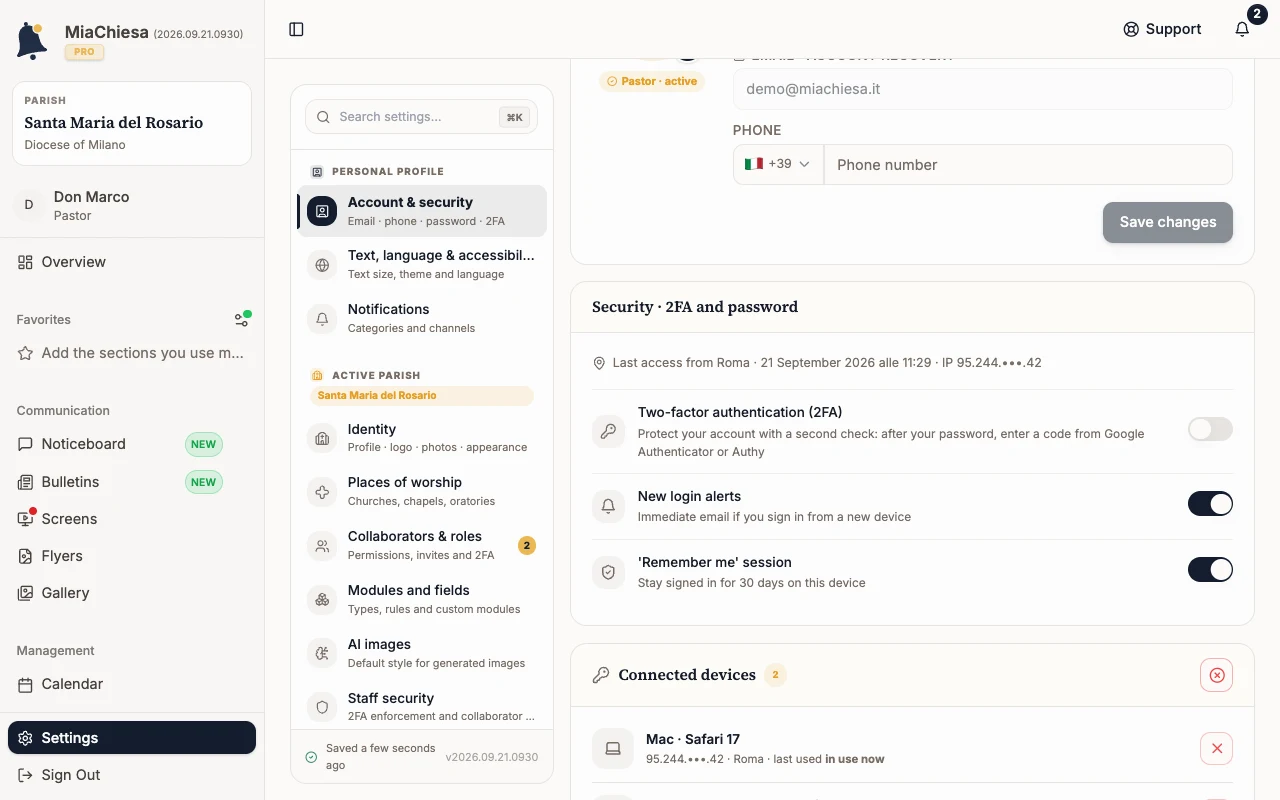Click the Calendar icon in sidebar
The height and width of the screenshot is (800, 1280).
(25, 684)
